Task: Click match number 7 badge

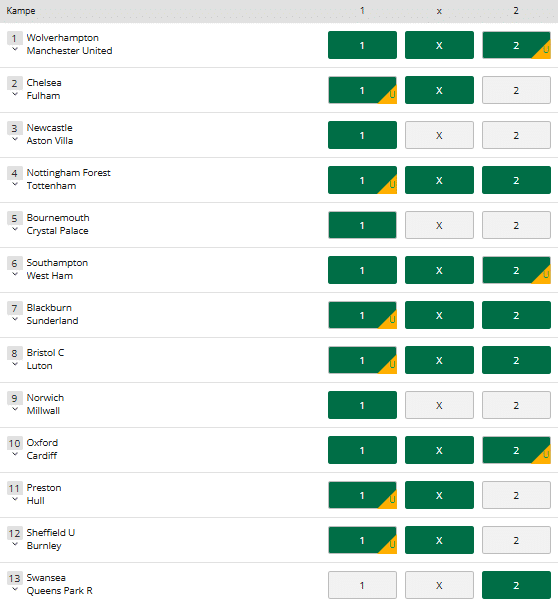Action: (x=14, y=308)
